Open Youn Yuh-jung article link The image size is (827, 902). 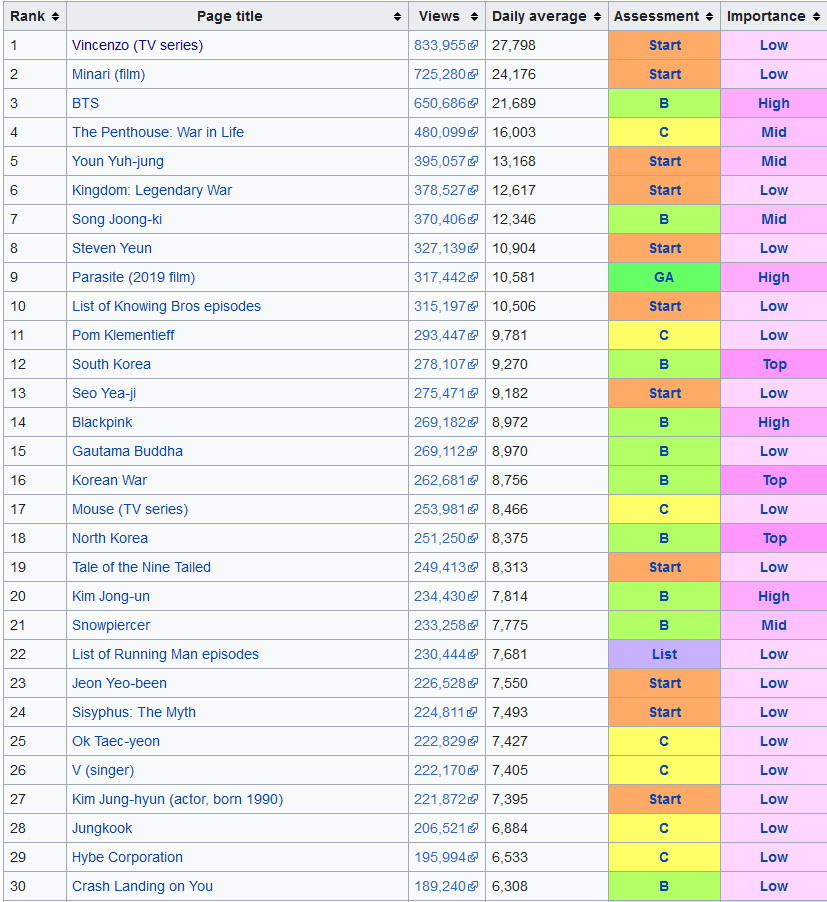(118, 162)
